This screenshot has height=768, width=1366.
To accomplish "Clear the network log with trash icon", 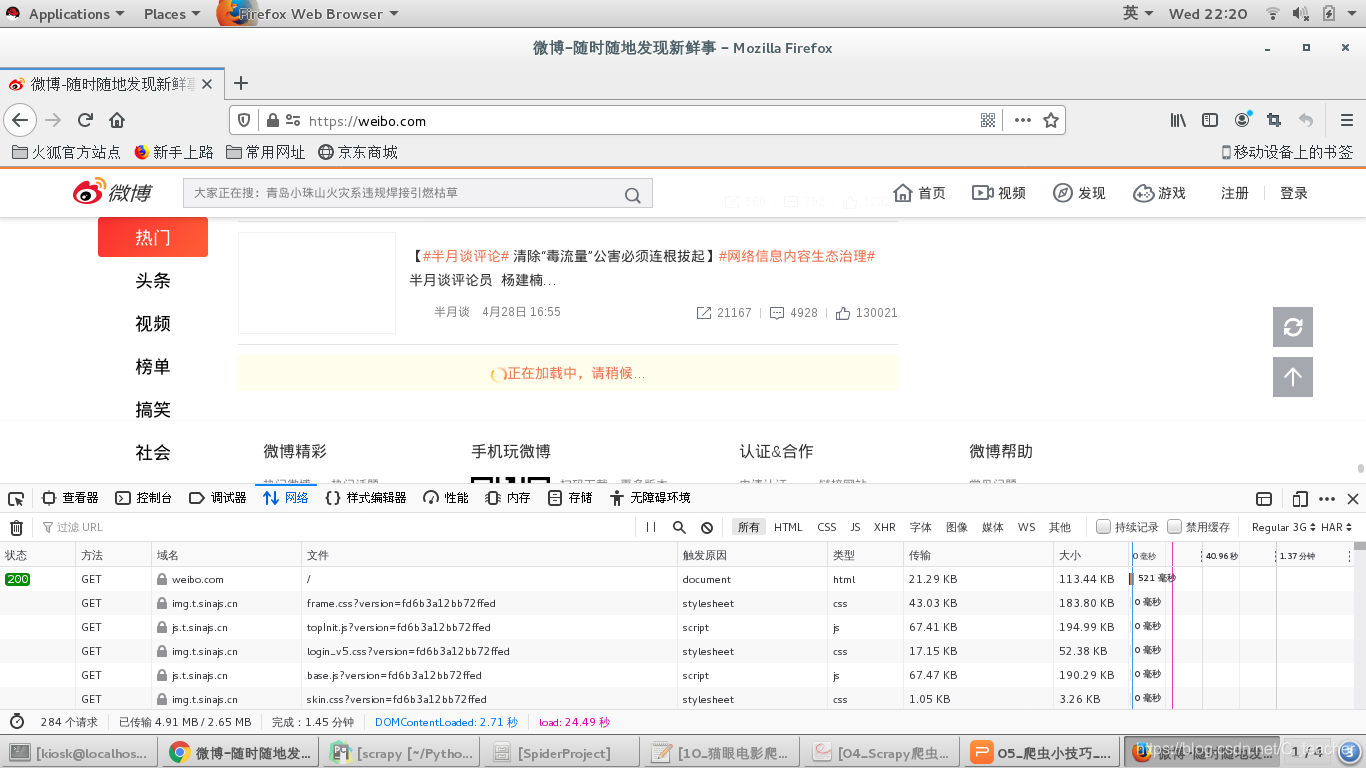I will pyautogui.click(x=16, y=527).
